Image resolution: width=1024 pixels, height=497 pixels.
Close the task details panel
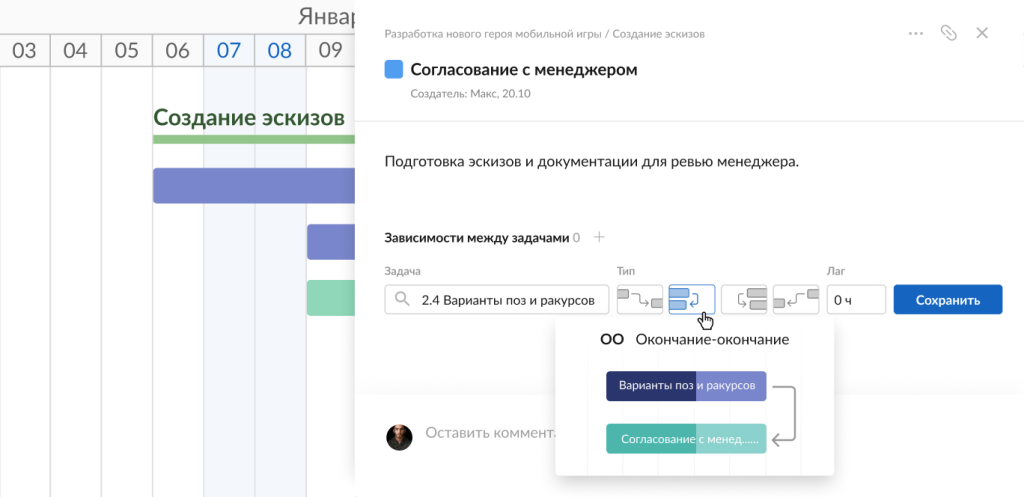(982, 33)
